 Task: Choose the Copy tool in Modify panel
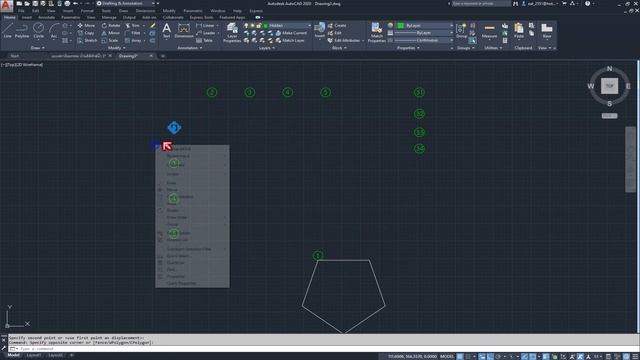pos(86,33)
